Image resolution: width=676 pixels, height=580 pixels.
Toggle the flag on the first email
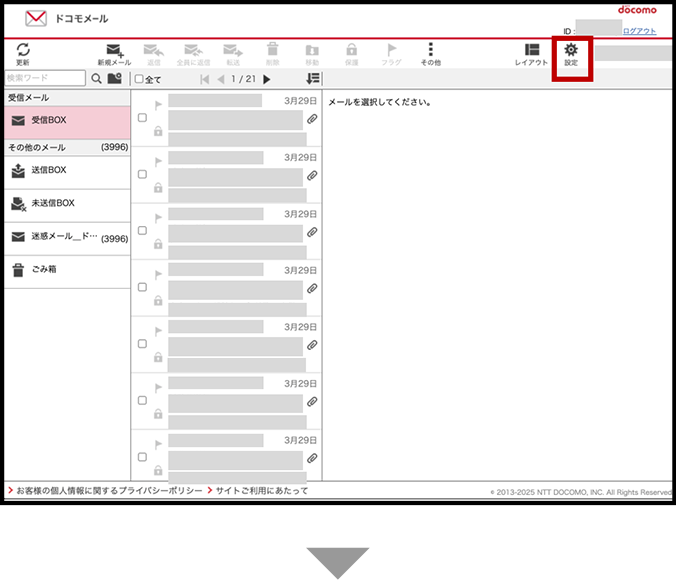coord(158,105)
